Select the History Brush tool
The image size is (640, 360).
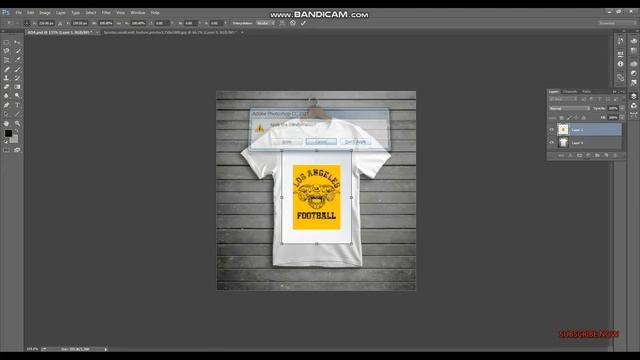(17, 78)
